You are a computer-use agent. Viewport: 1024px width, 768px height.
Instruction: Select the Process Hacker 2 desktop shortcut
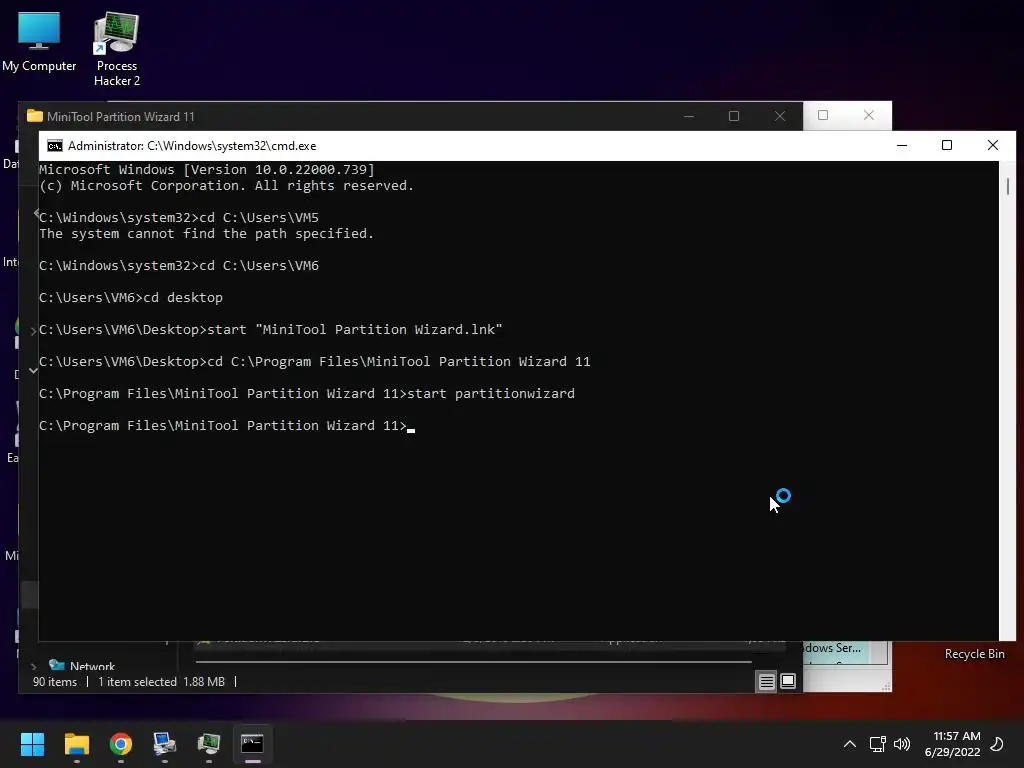tap(117, 49)
